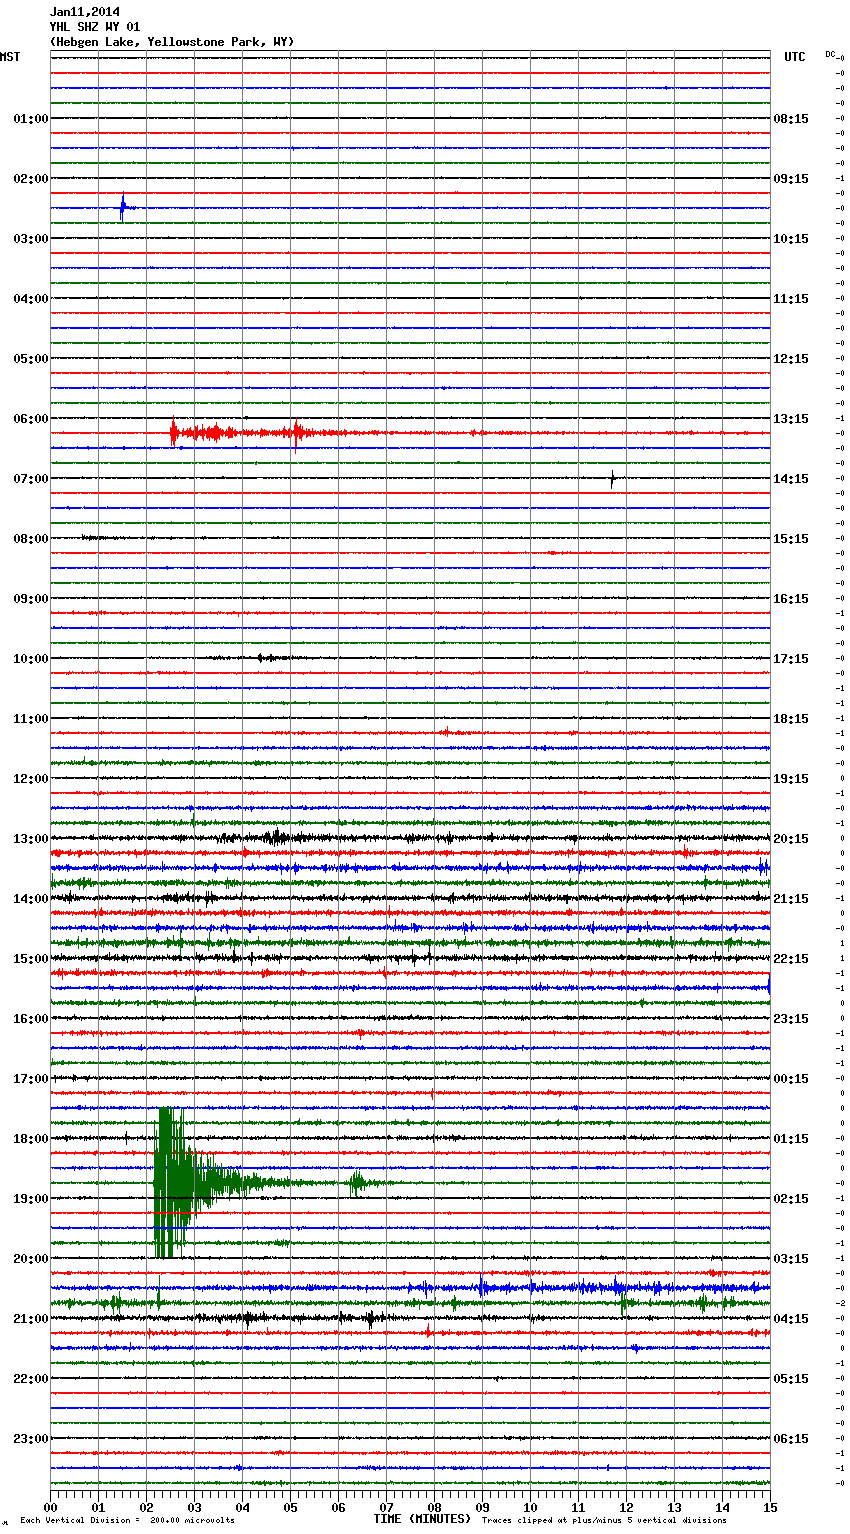Click the Jan11,2014 date header
The width and height of the screenshot is (850, 1534).
(x=84, y=12)
